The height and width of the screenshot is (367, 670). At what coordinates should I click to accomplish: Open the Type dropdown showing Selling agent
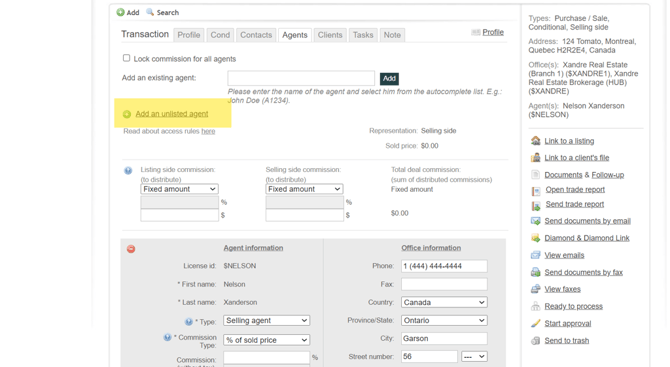pos(267,320)
